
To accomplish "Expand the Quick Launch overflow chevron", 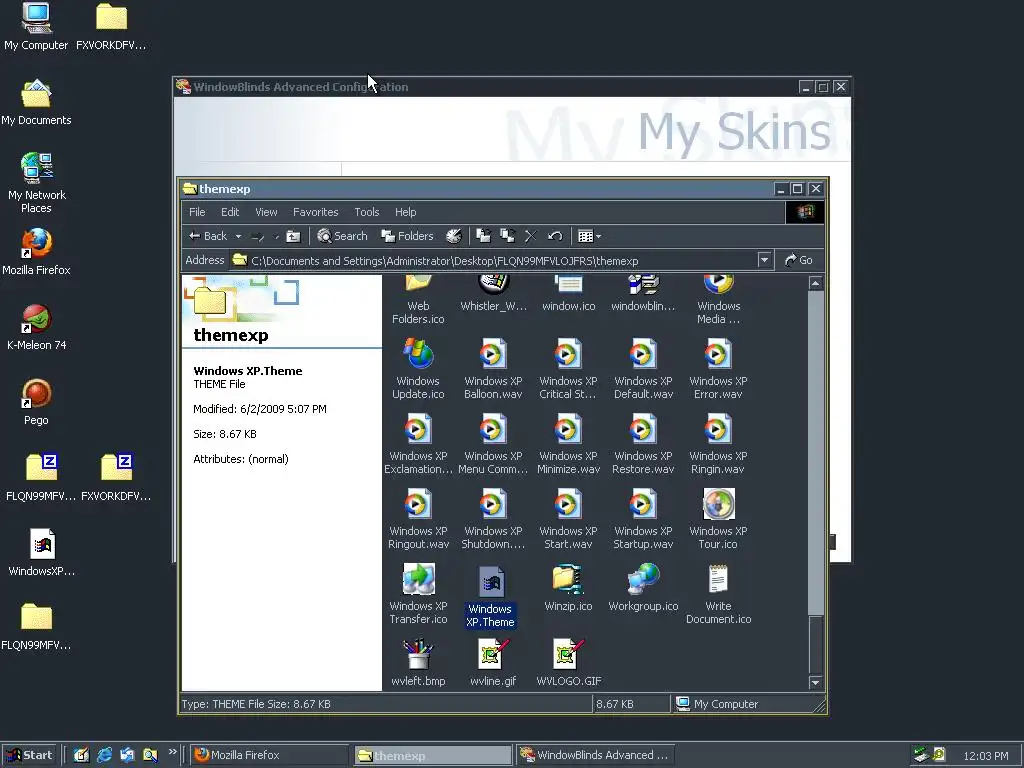I will 172,752.
